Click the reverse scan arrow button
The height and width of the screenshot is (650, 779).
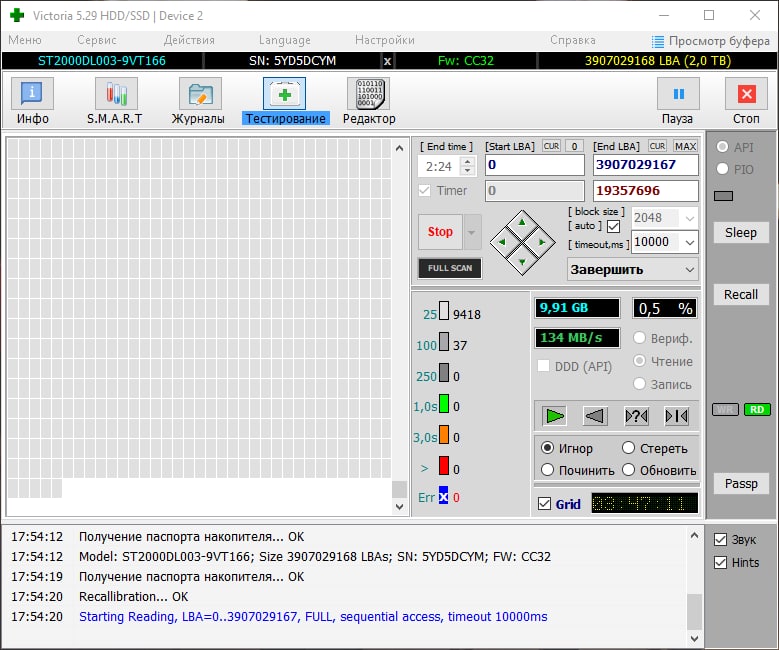coord(595,416)
